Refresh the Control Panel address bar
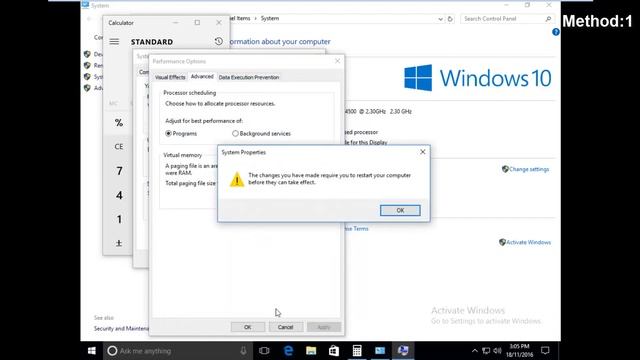Image resolution: width=640 pixels, height=360 pixels. [x=450, y=19]
